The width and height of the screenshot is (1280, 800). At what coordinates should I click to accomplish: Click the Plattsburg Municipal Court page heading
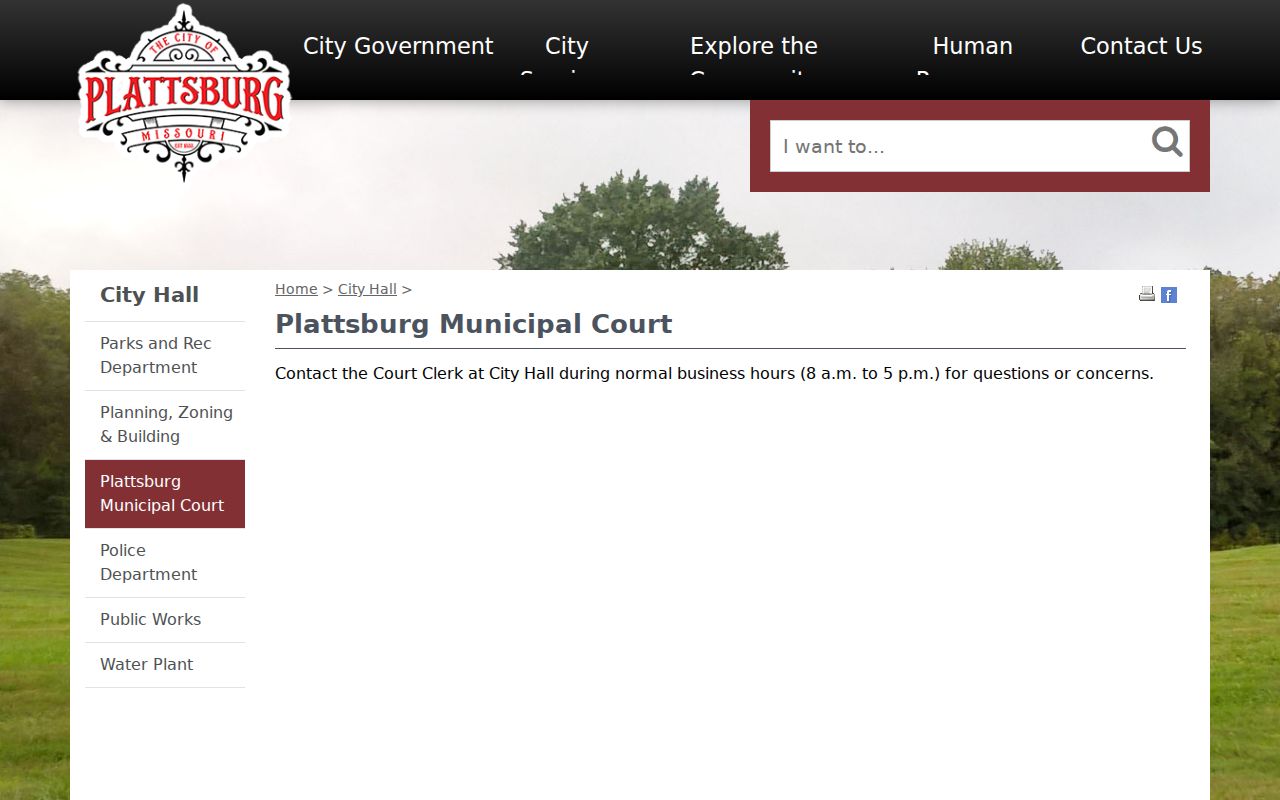(x=473, y=324)
